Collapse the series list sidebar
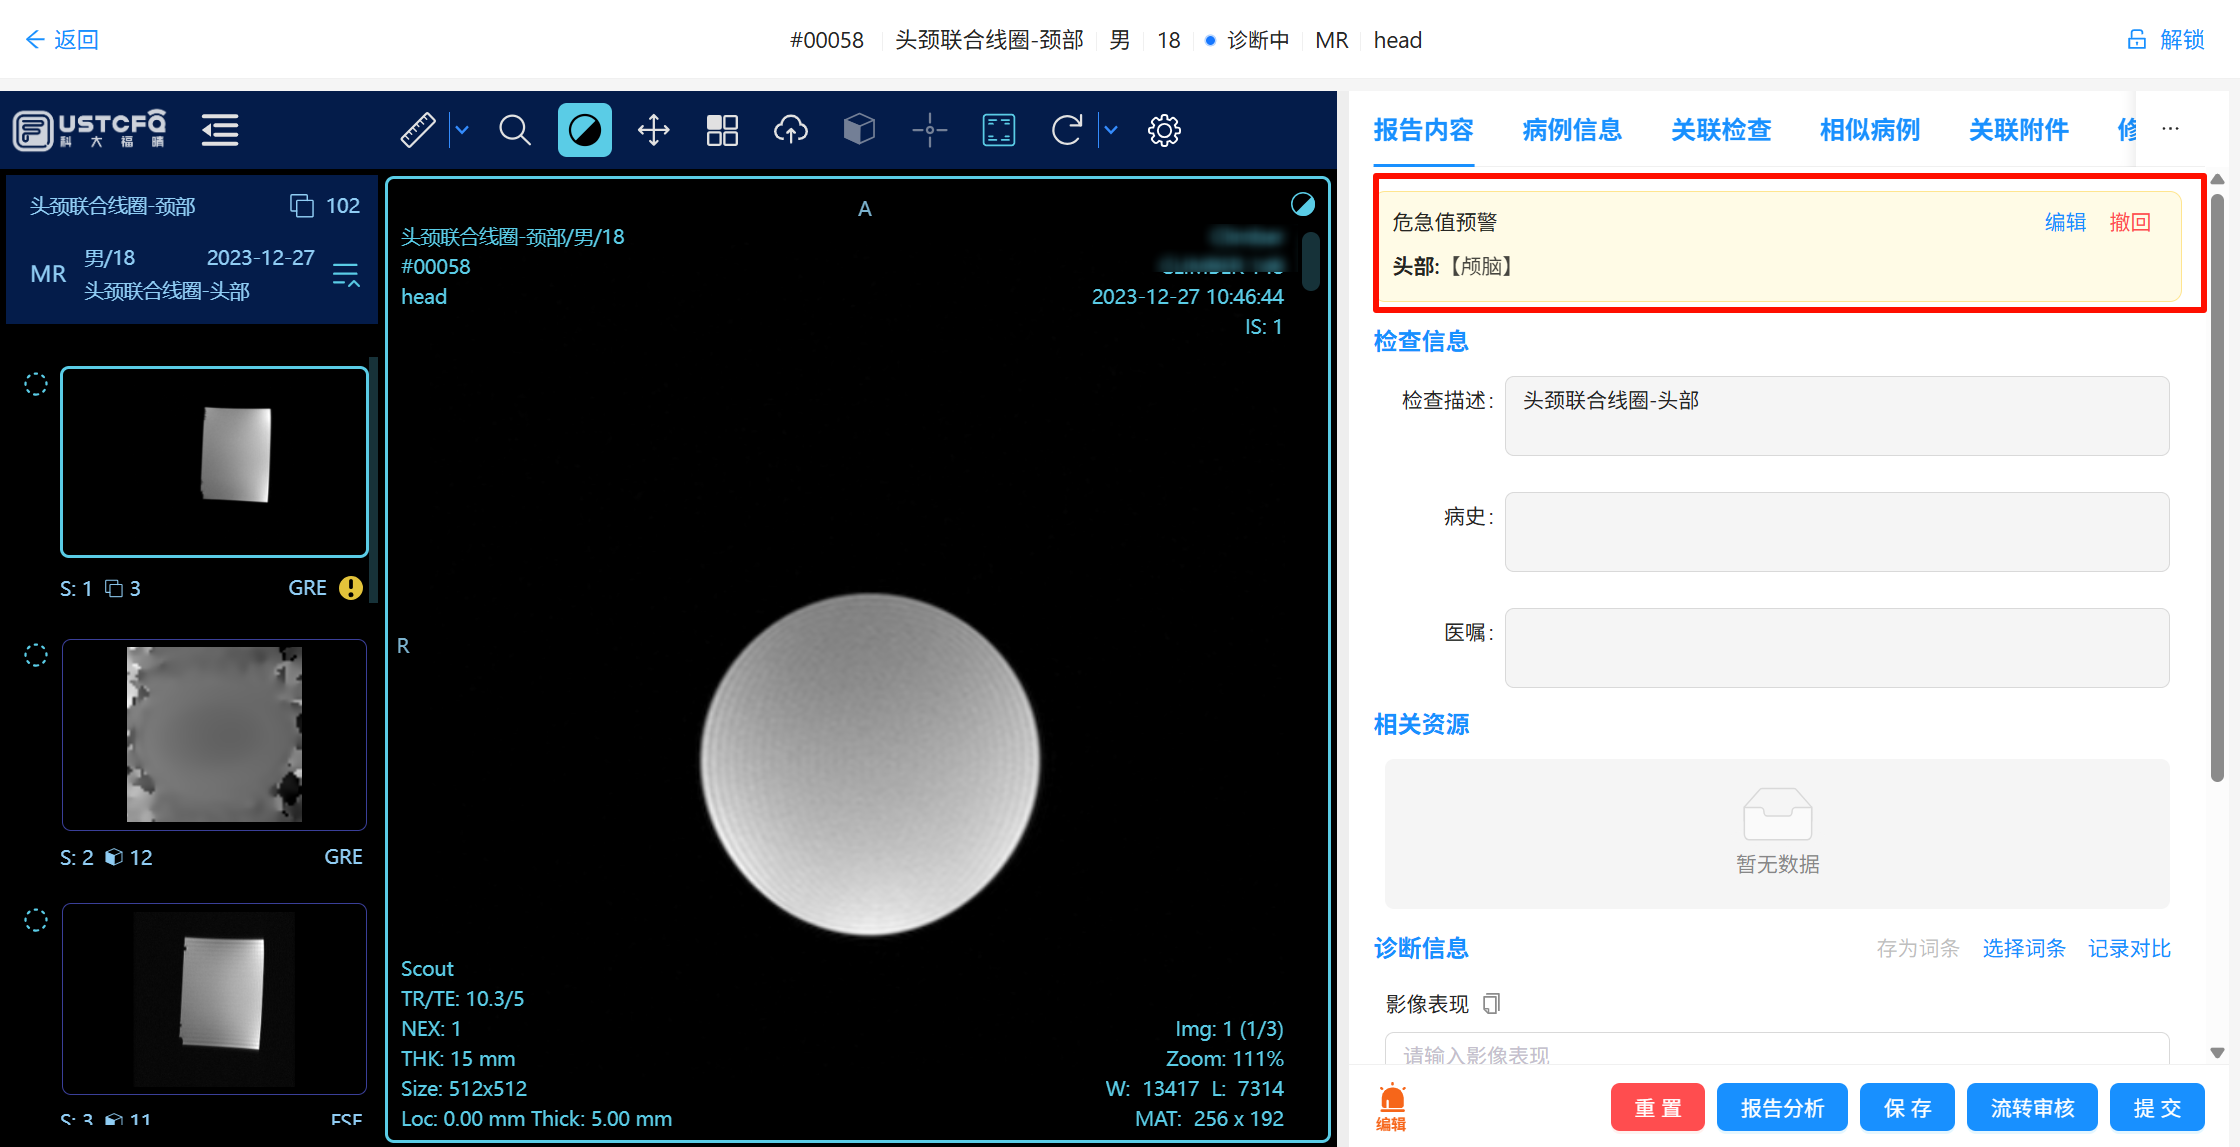 (x=219, y=130)
